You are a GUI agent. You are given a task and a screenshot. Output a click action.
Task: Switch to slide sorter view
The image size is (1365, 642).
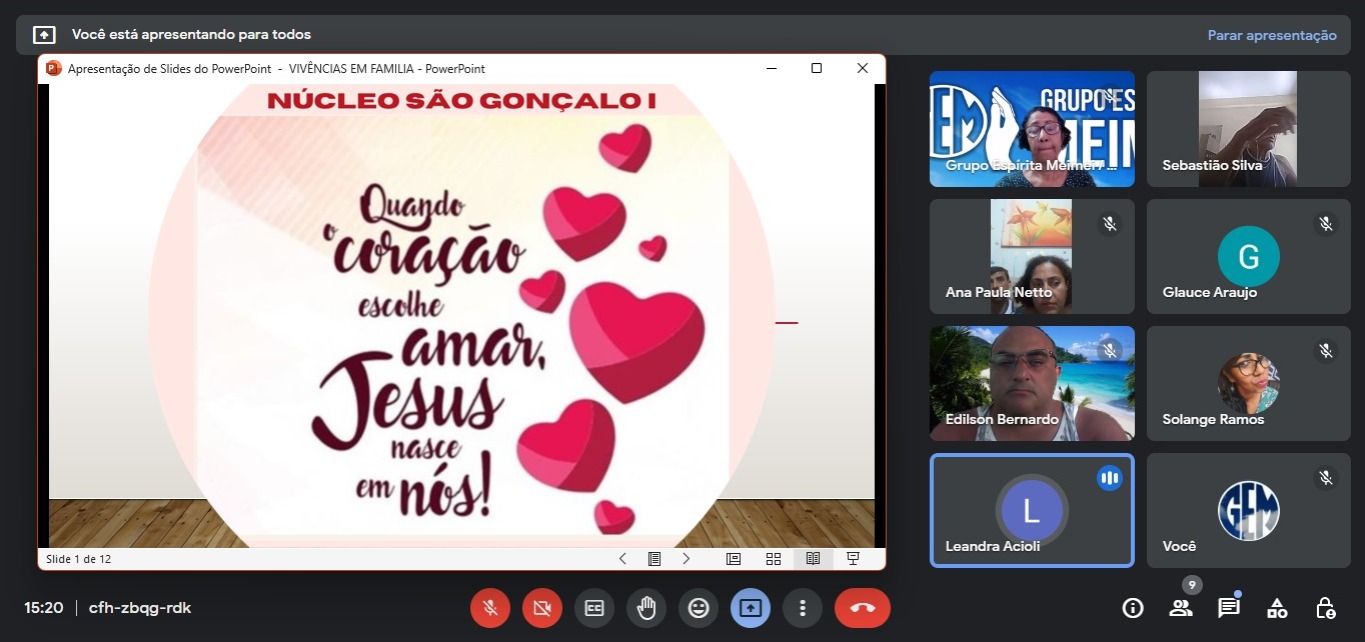[773, 559]
